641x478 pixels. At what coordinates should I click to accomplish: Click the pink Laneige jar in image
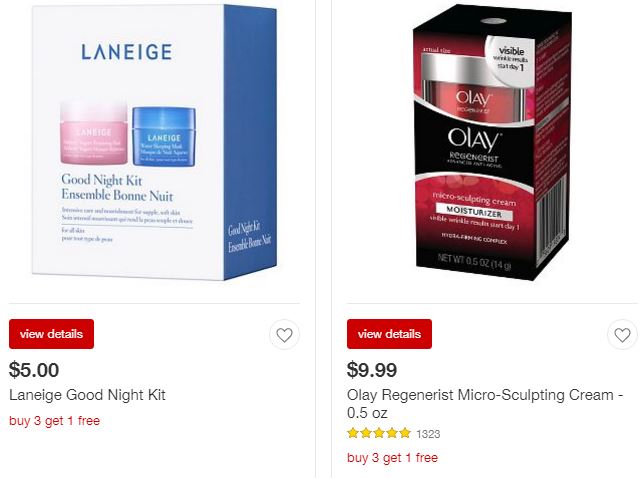tap(94, 133)
